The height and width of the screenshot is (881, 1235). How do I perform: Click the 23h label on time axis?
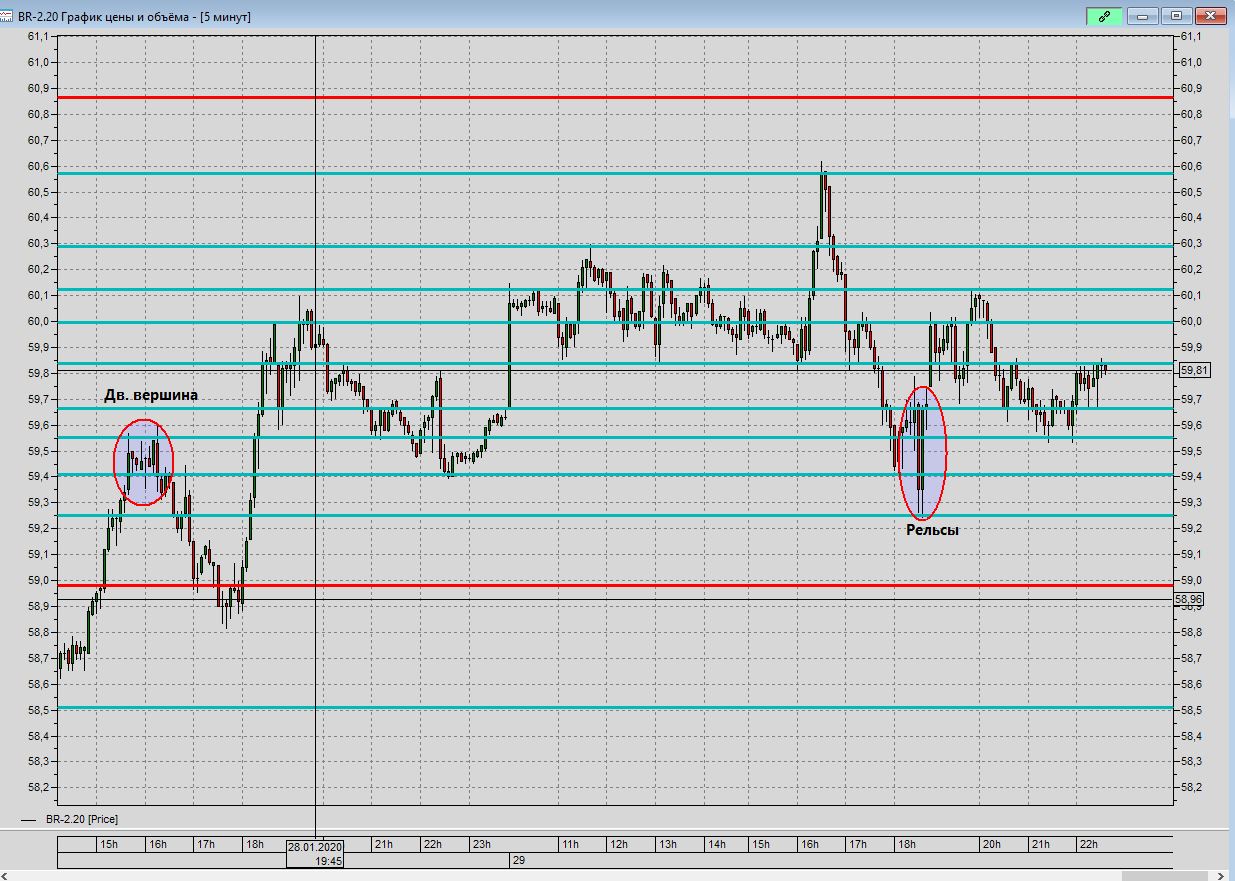481,845
